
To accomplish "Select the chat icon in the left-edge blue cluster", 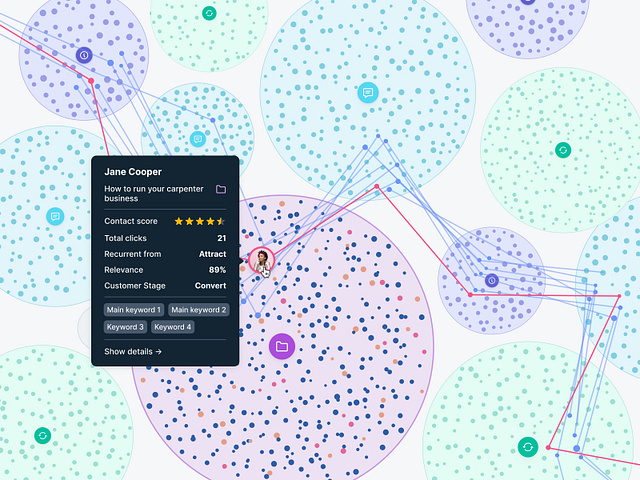I will tap(55, 216).
